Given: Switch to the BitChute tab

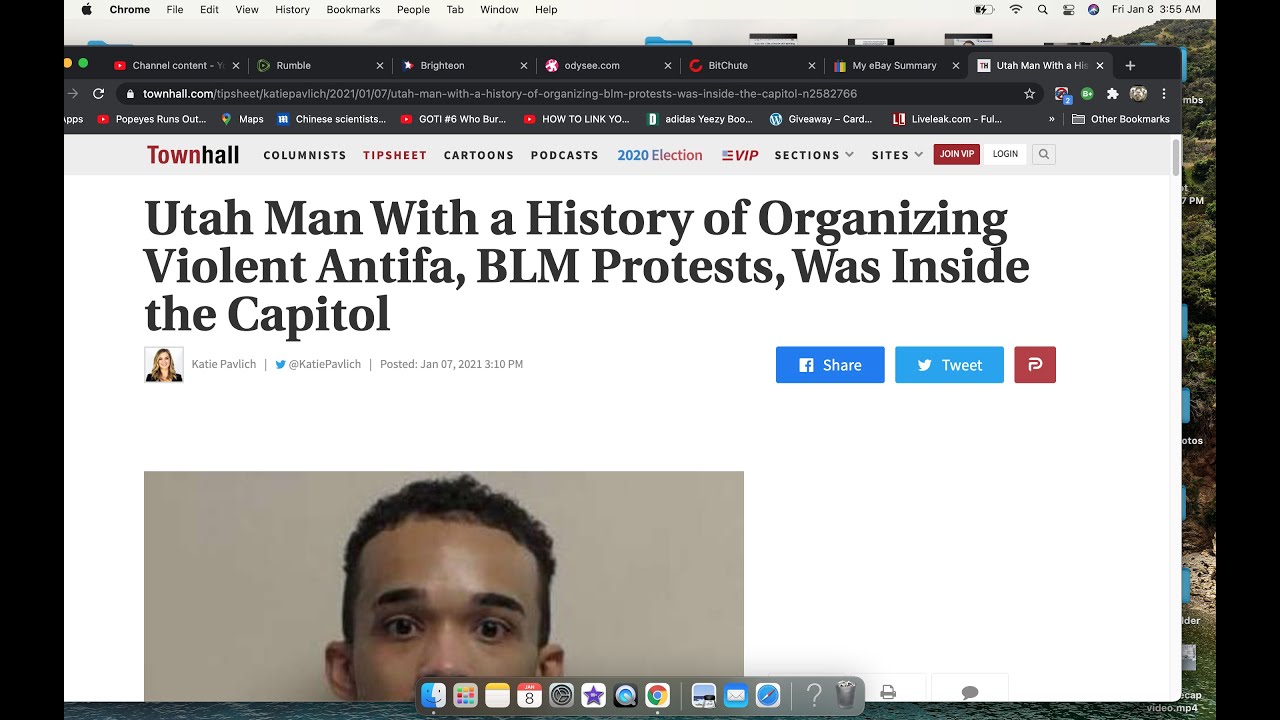Looking at the screenshot, I should [751, 65].
